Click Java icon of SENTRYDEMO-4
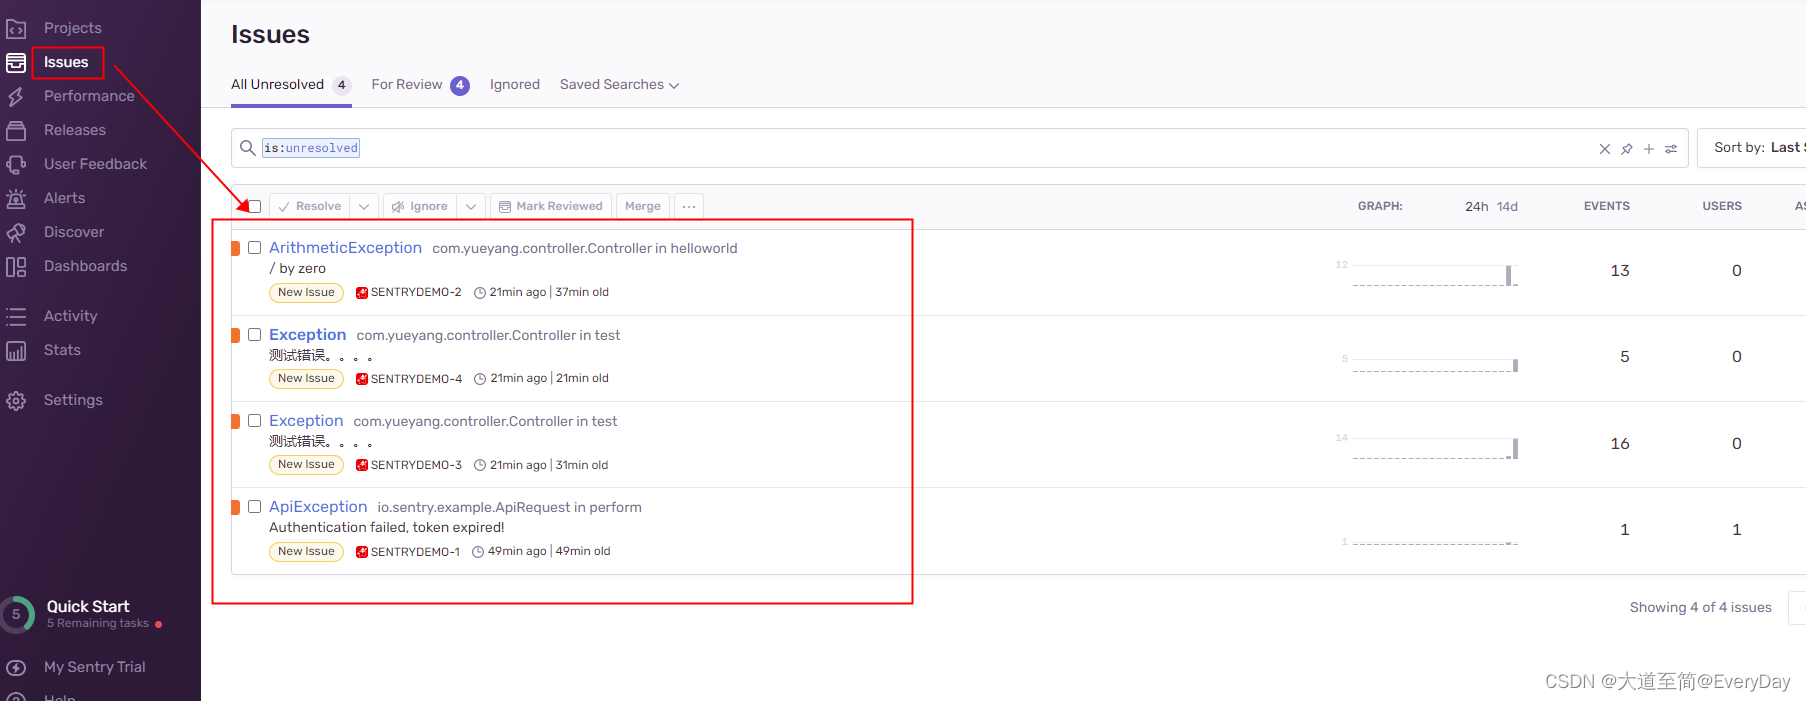Viewport: 1806px width, 701px height. click(x=362, y=379)
